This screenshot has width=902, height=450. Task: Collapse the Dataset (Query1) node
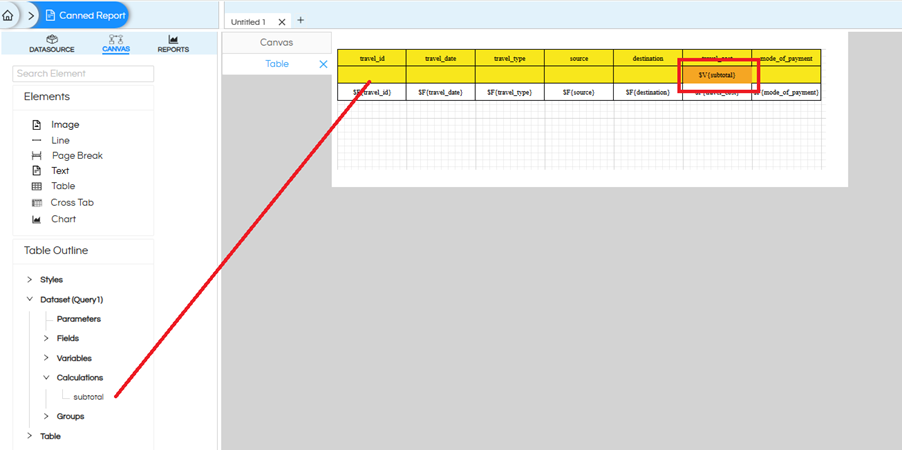30,299
